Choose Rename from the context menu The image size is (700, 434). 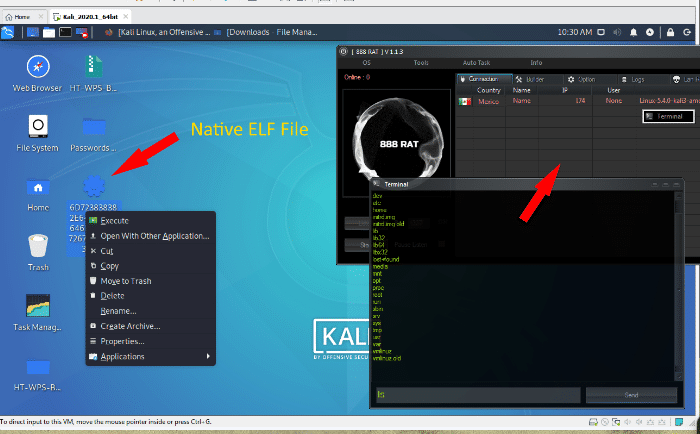(150, 311)
